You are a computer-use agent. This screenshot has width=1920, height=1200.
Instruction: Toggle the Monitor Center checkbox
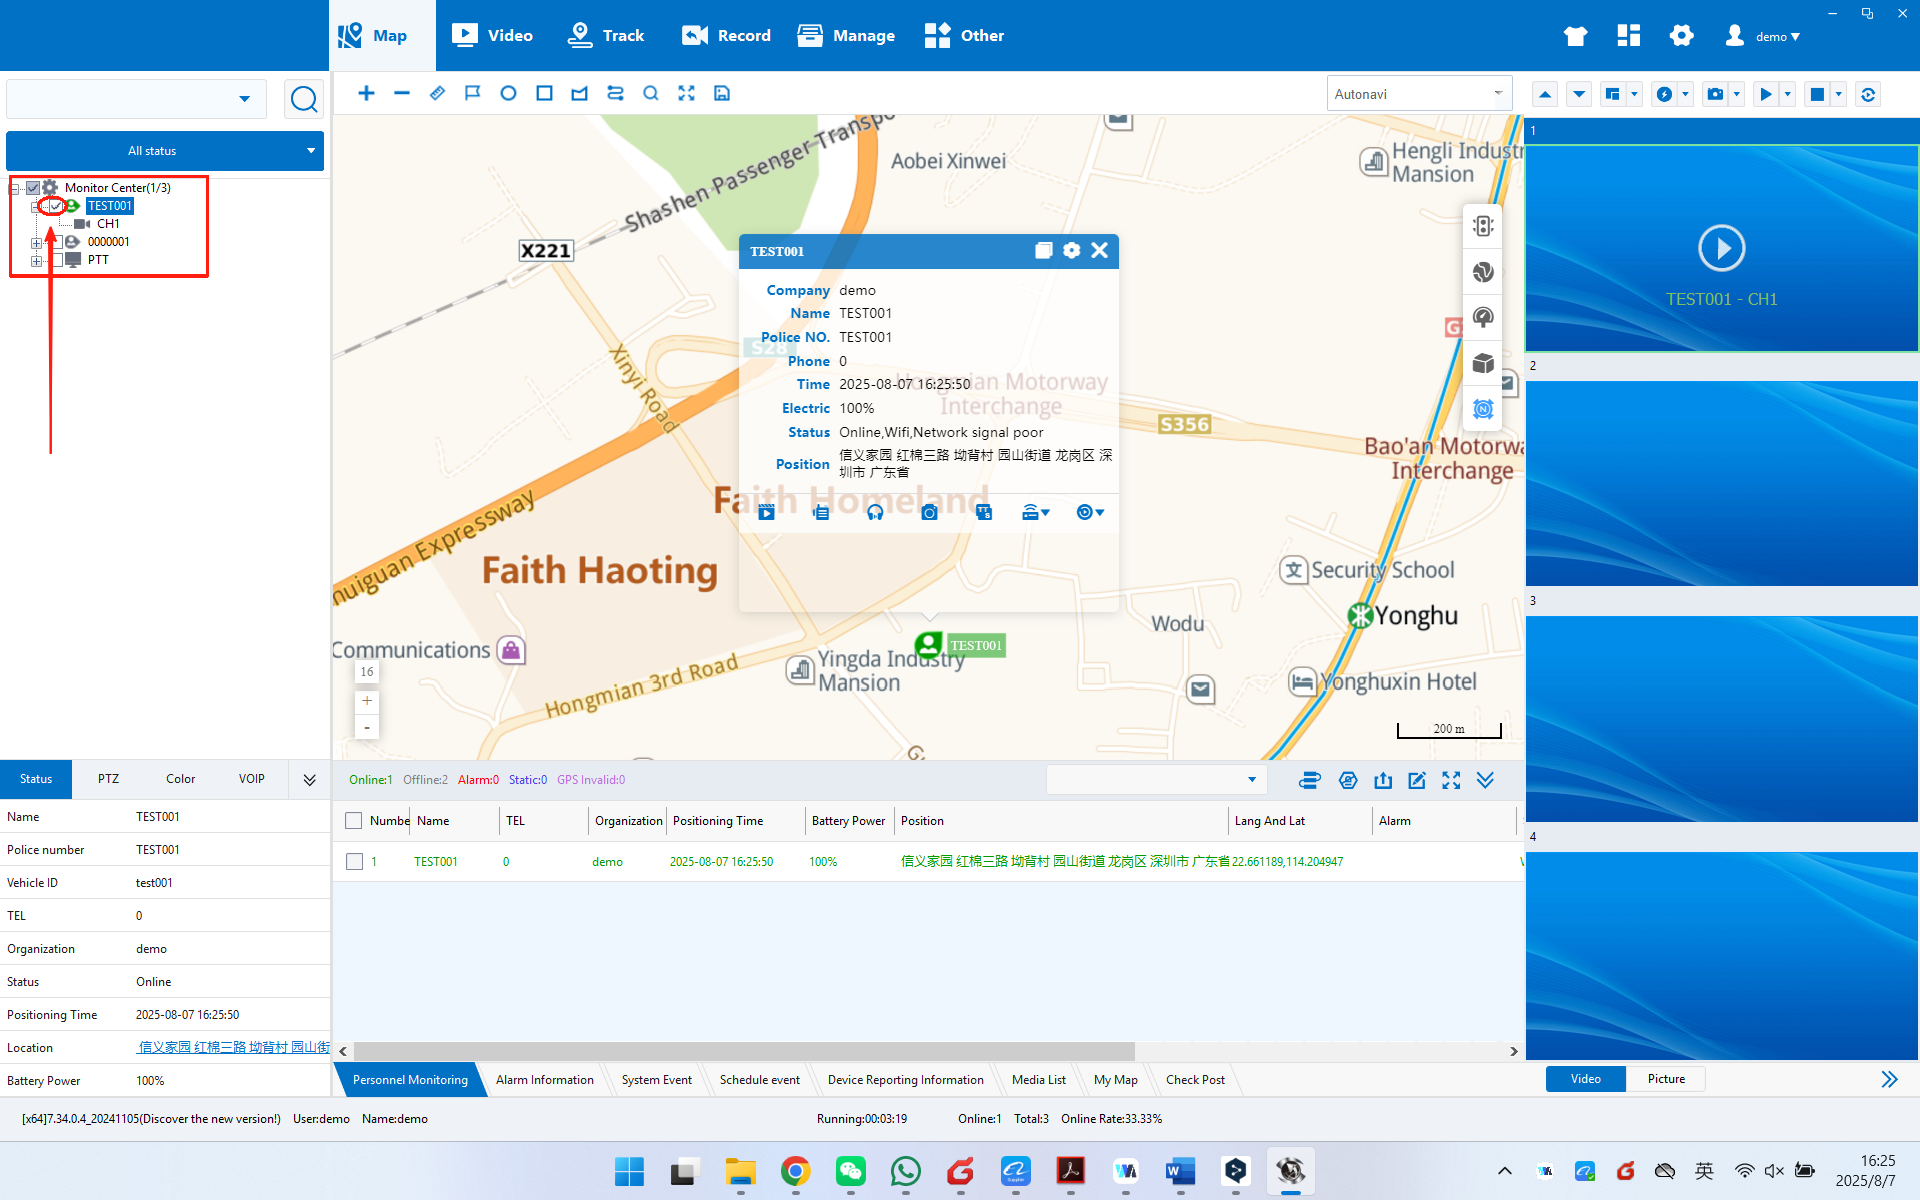coord(33,188)
